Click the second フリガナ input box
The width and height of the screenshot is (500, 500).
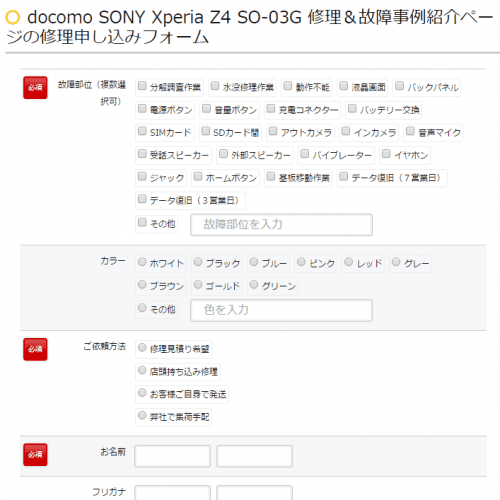click(x=255, y=493)
